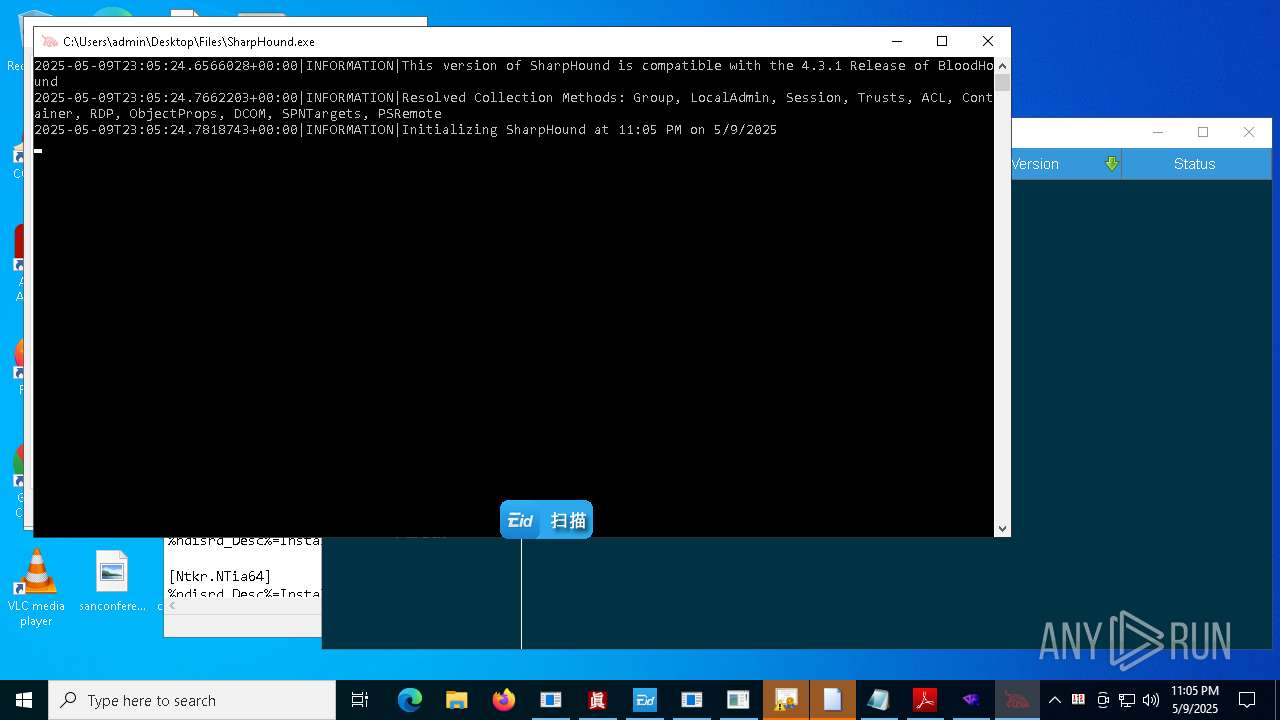Minimize the background table window
This screenshot has width=1280, height=720.
coord(1158,132)
